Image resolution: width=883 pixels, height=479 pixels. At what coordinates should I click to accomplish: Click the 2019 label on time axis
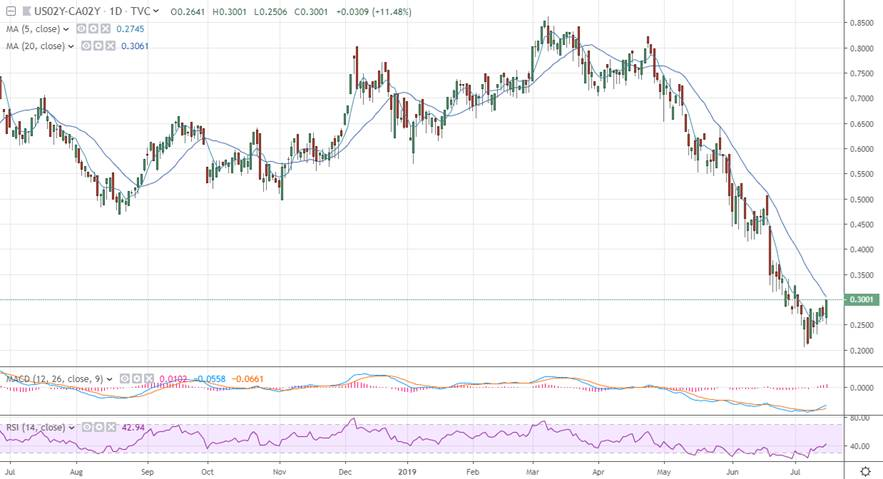[x=407, y=468]
